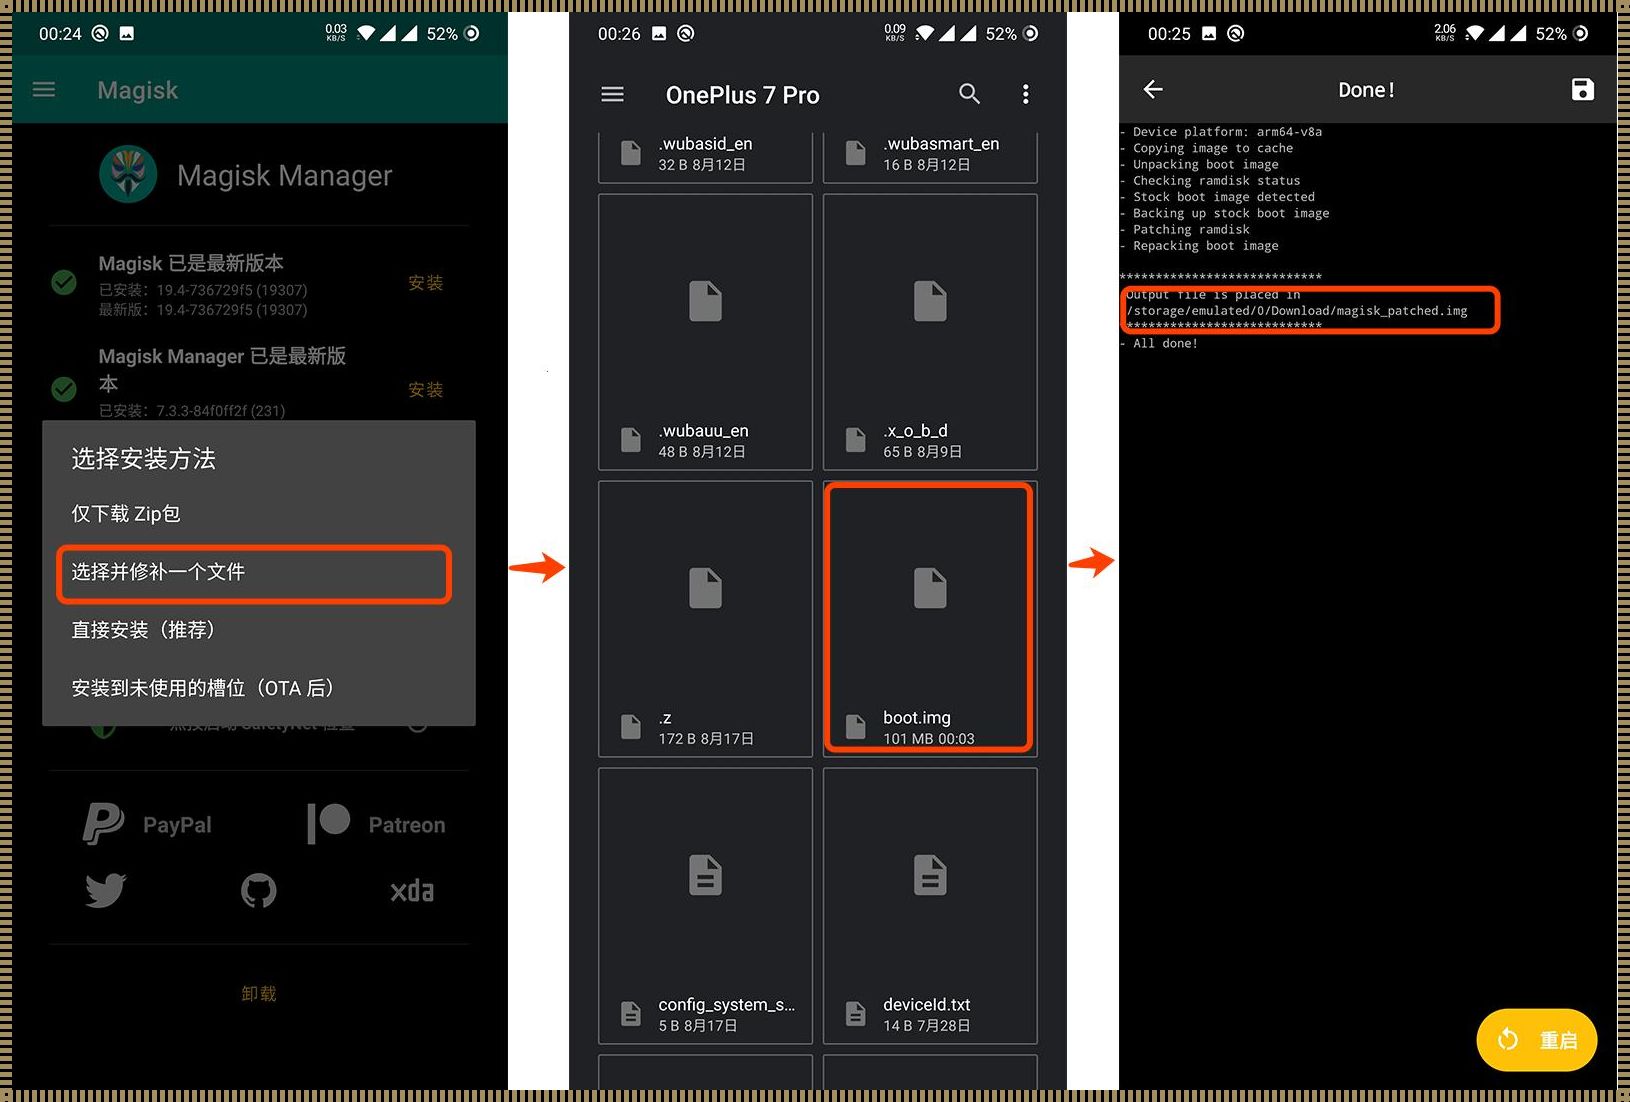The width and height of the screenshot is (1630, 1102).
Task: Open the Twitter bird icon
Action: click(105, 890)
